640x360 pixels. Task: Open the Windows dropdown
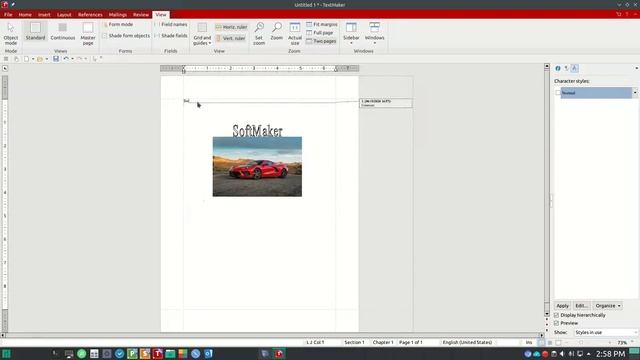pos(374,33)
